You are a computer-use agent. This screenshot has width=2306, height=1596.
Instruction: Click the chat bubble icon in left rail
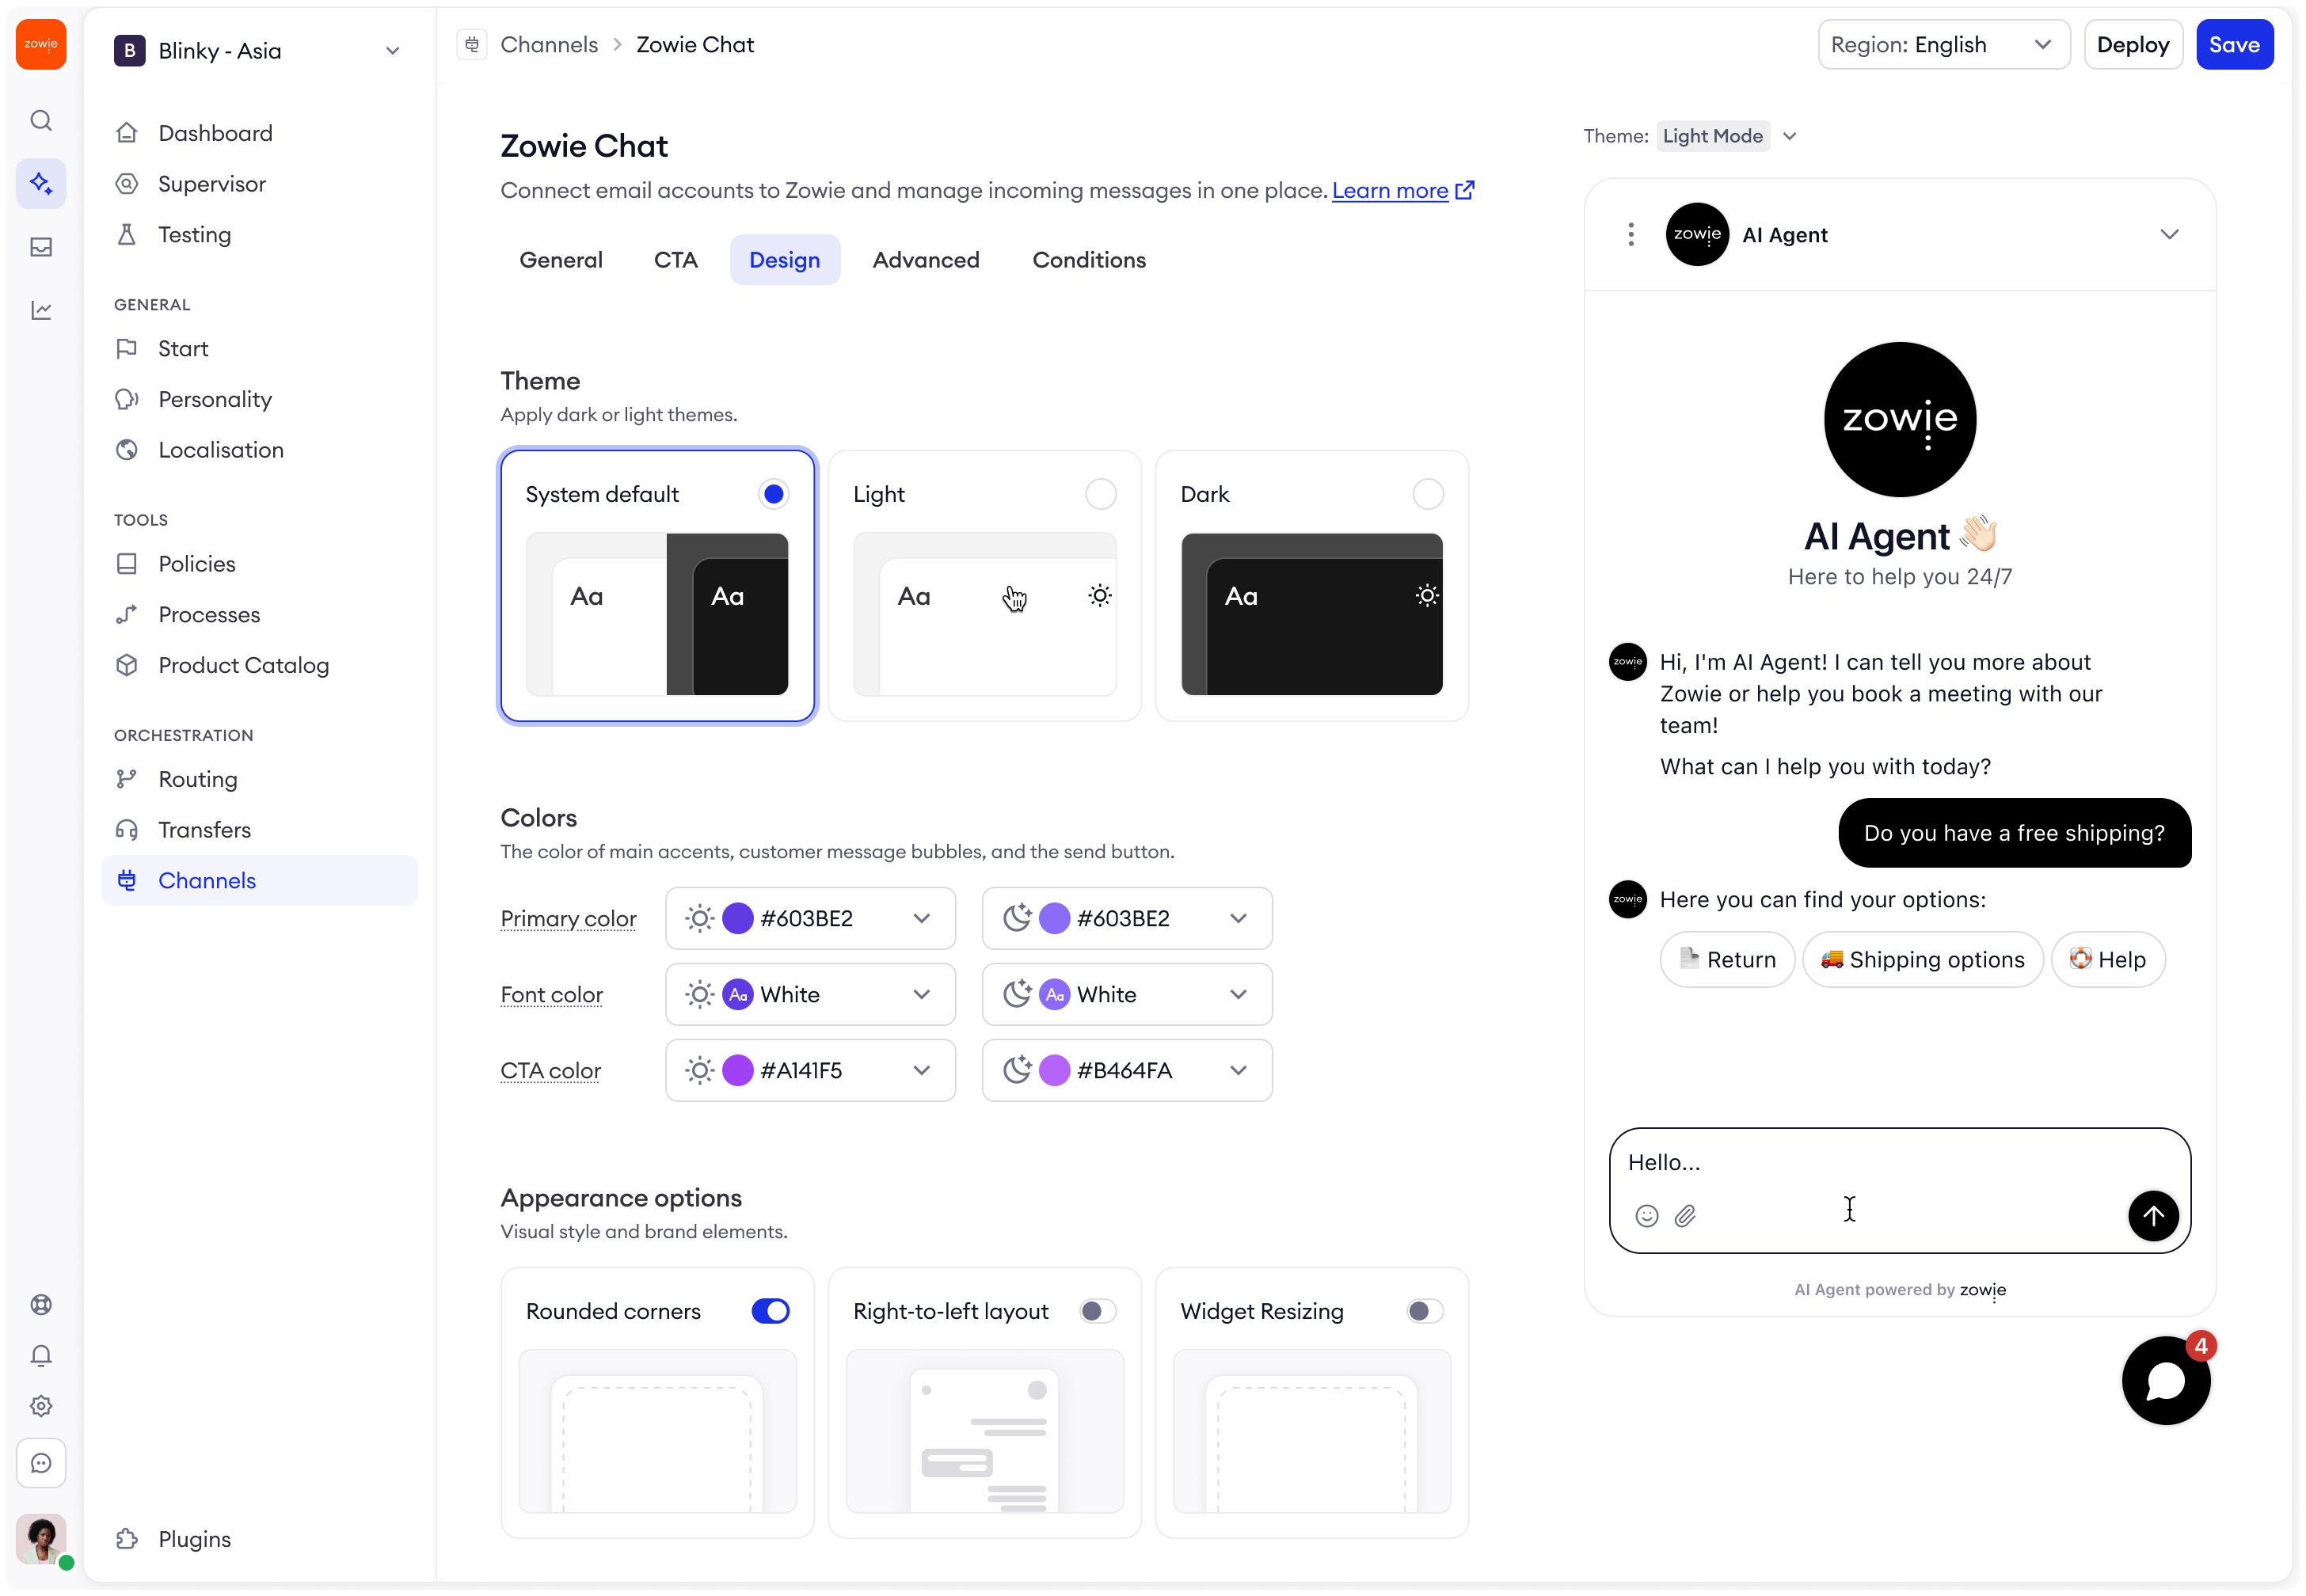(x=41, y=1464)
